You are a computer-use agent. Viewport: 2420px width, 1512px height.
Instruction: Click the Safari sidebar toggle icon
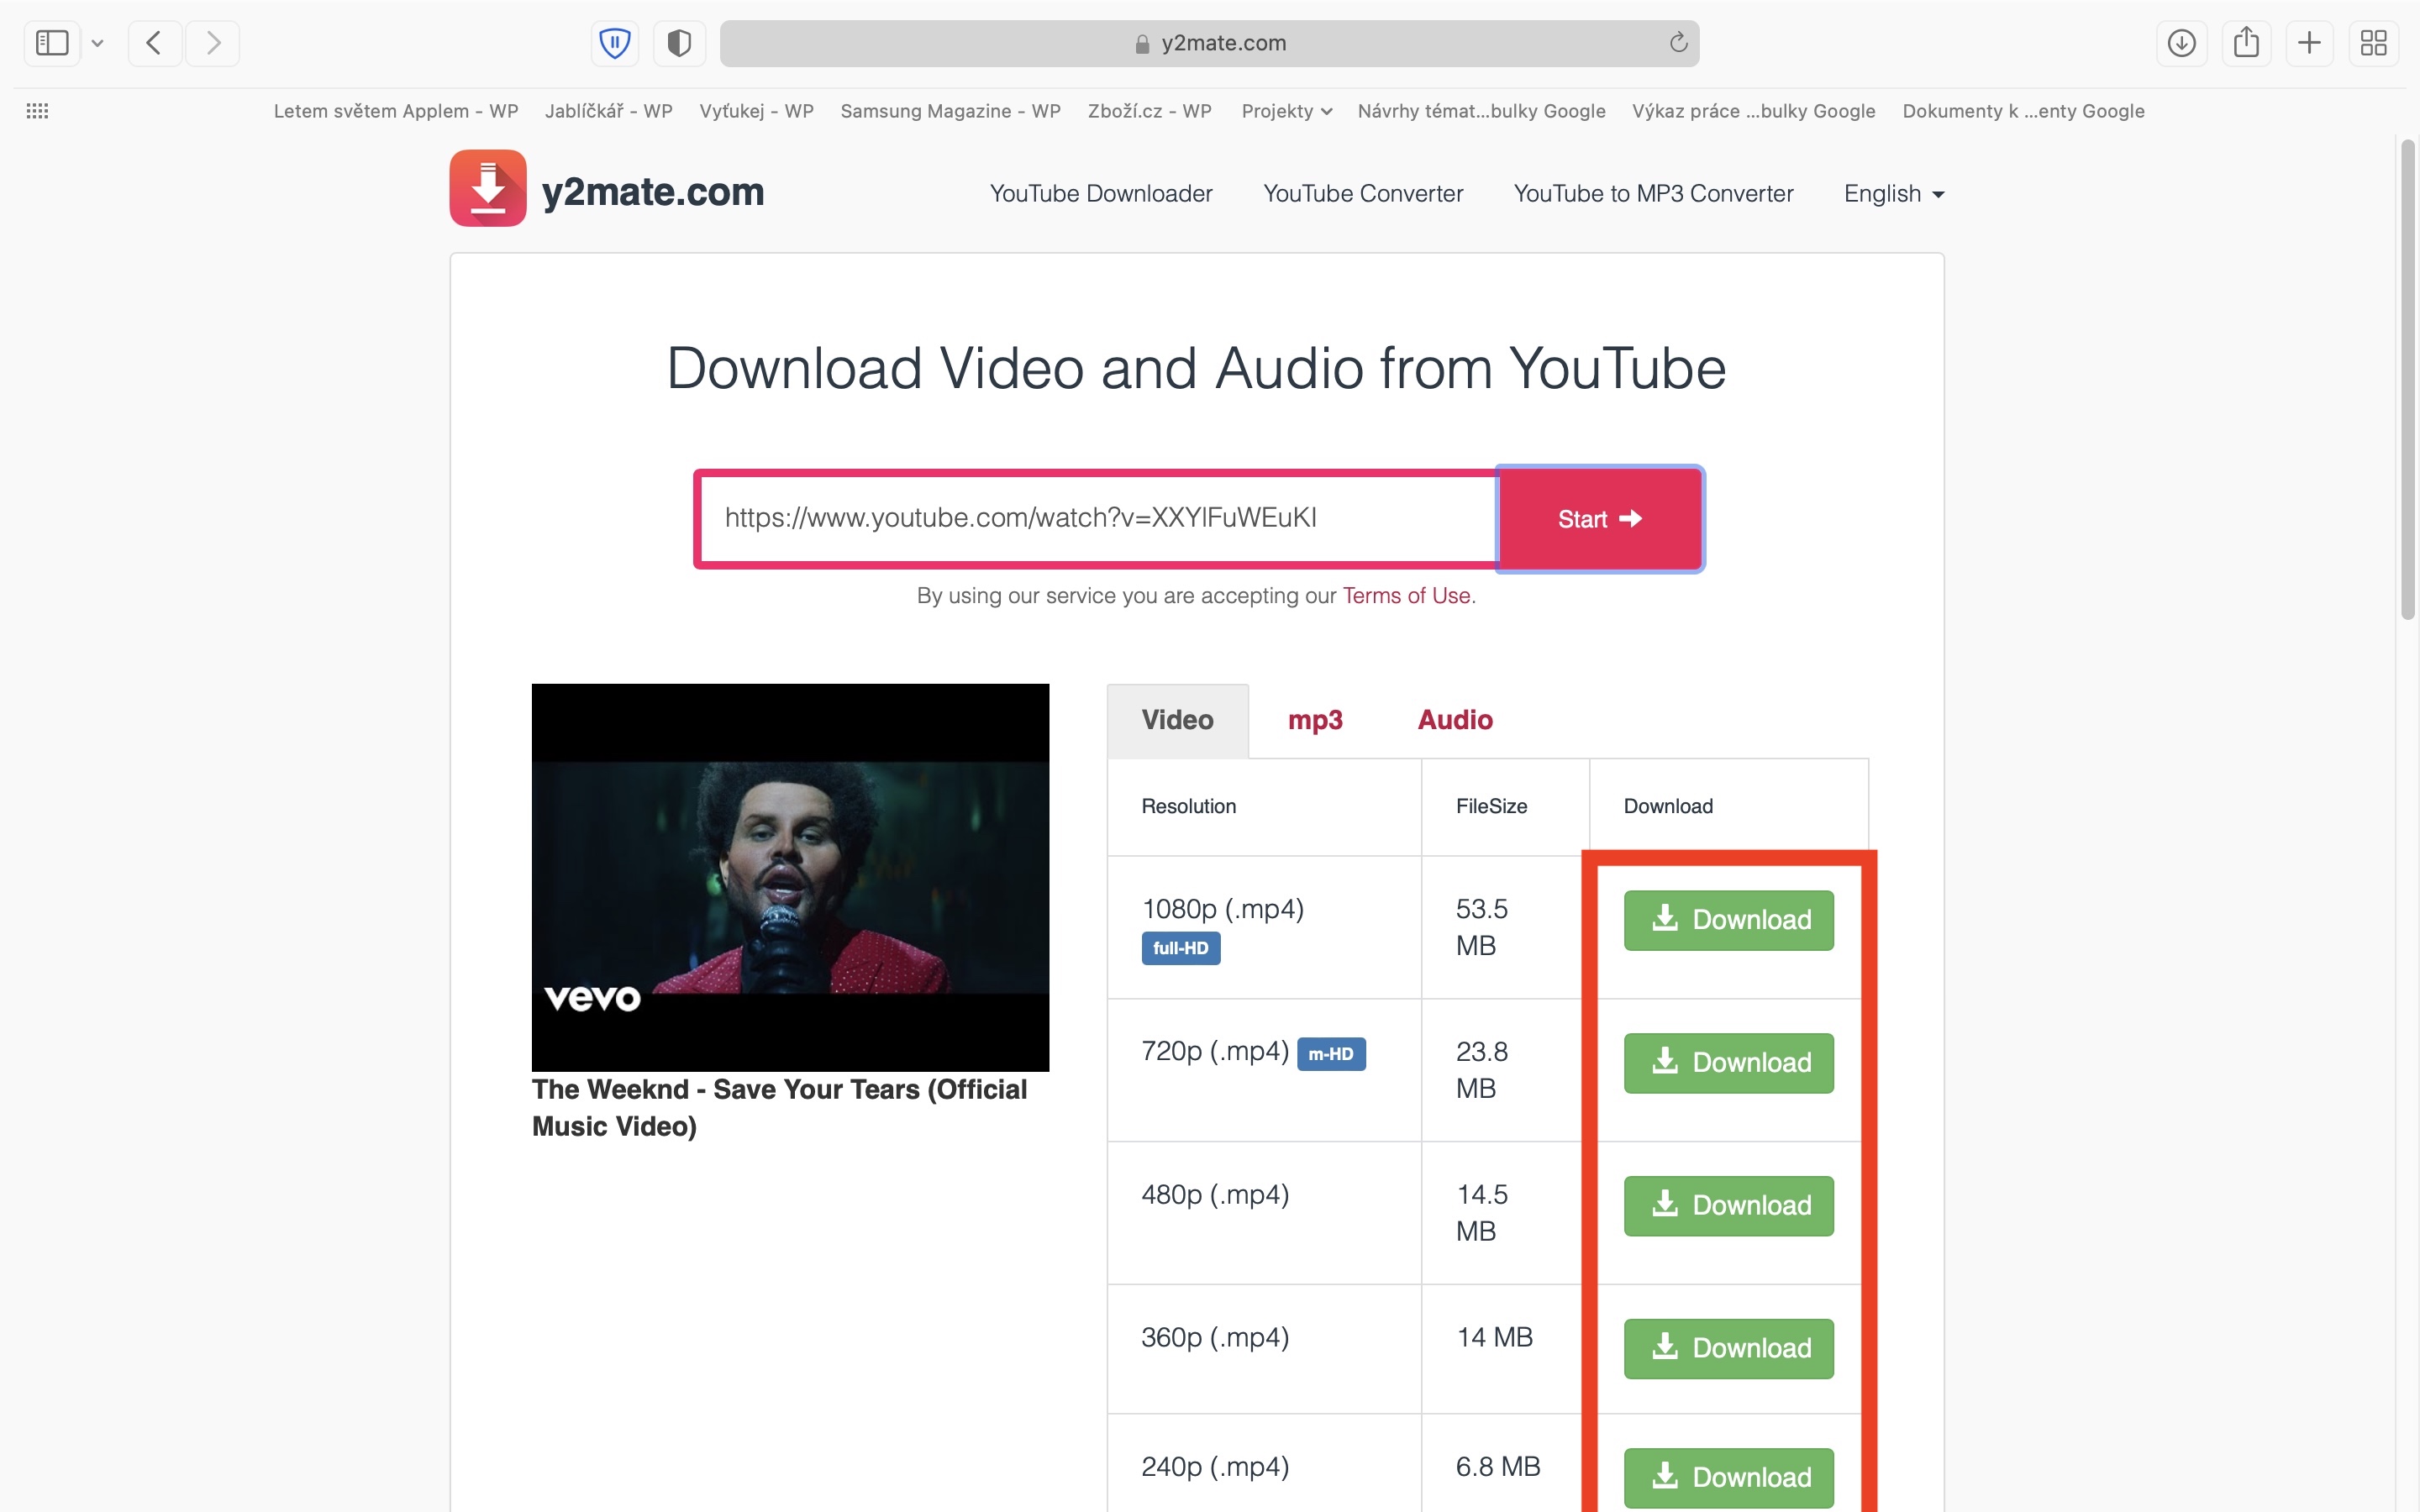[52, 43]
